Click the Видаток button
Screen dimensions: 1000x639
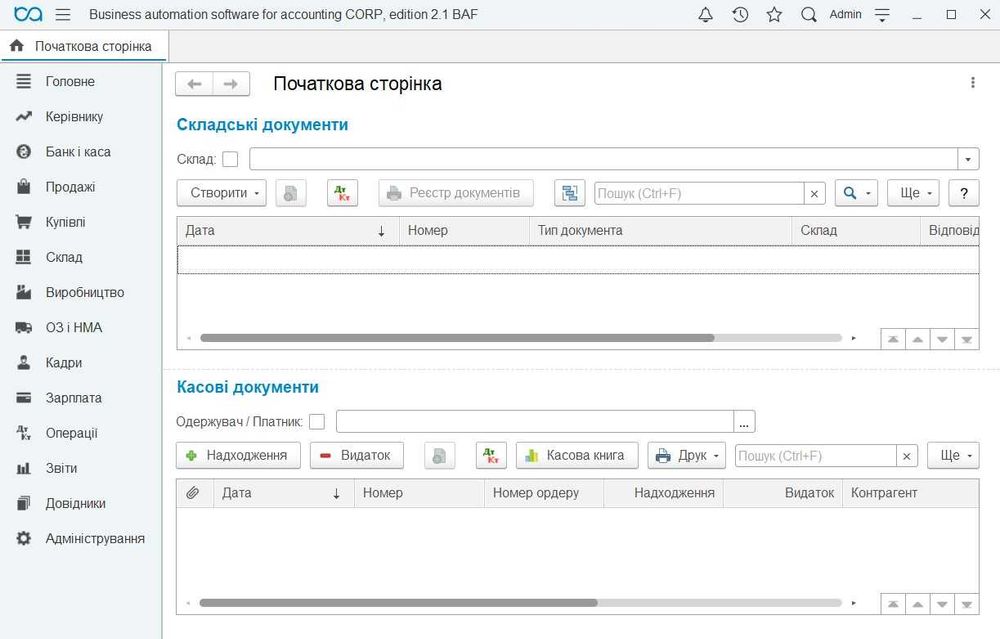[357, 455]
